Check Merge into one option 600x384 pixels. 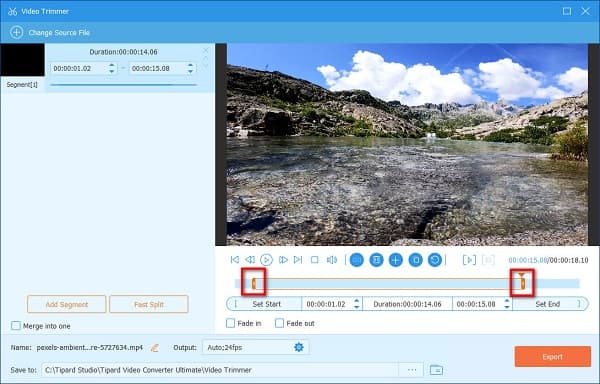[16, 326]
